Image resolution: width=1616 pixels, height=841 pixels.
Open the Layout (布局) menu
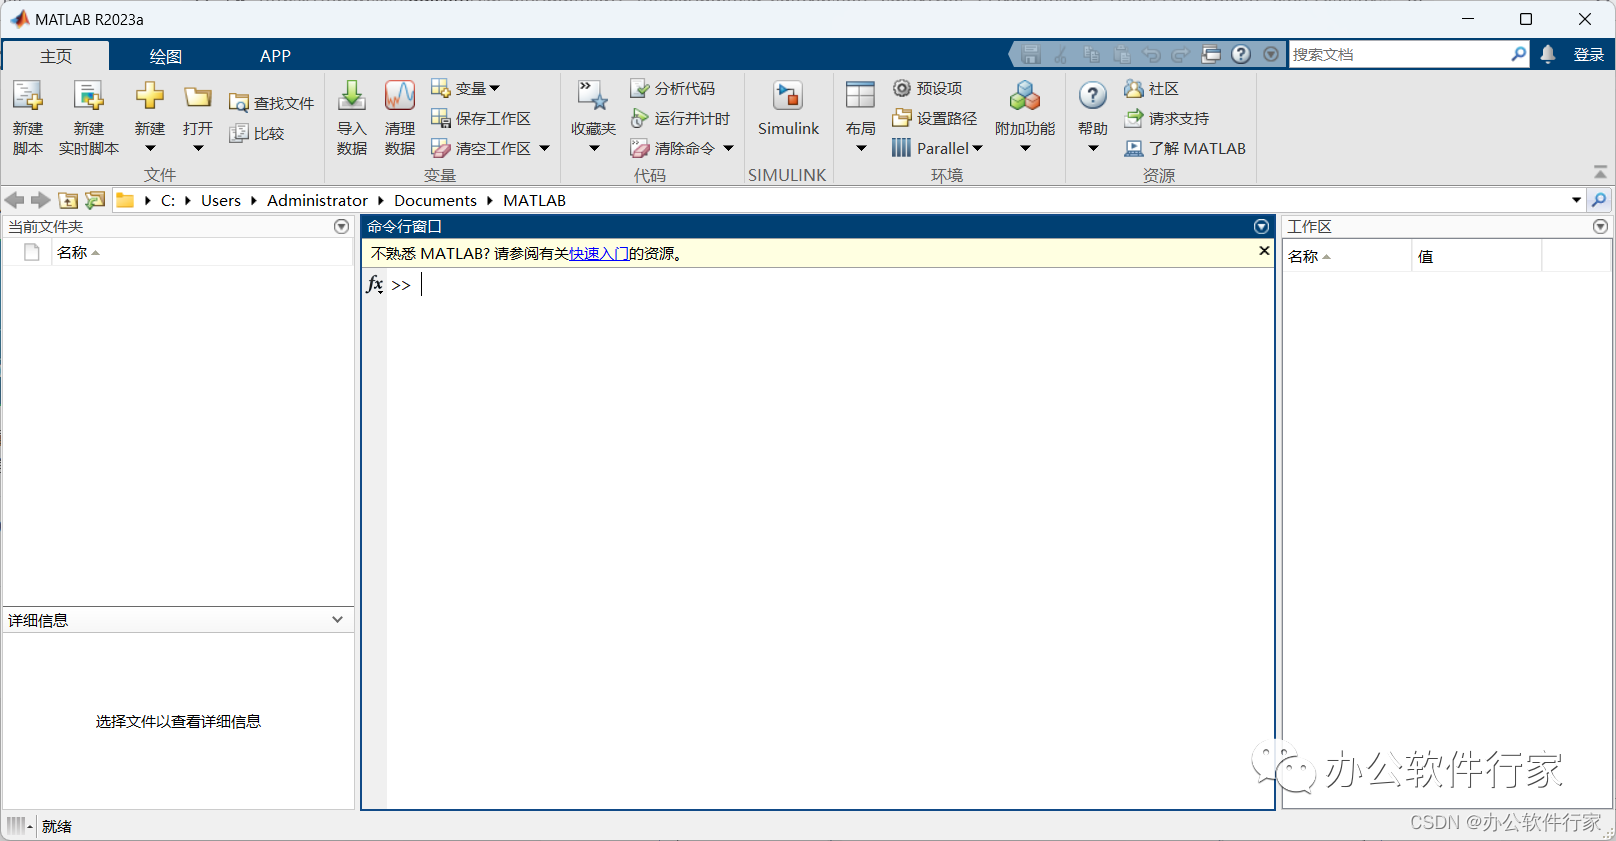[x=860, y=116]
